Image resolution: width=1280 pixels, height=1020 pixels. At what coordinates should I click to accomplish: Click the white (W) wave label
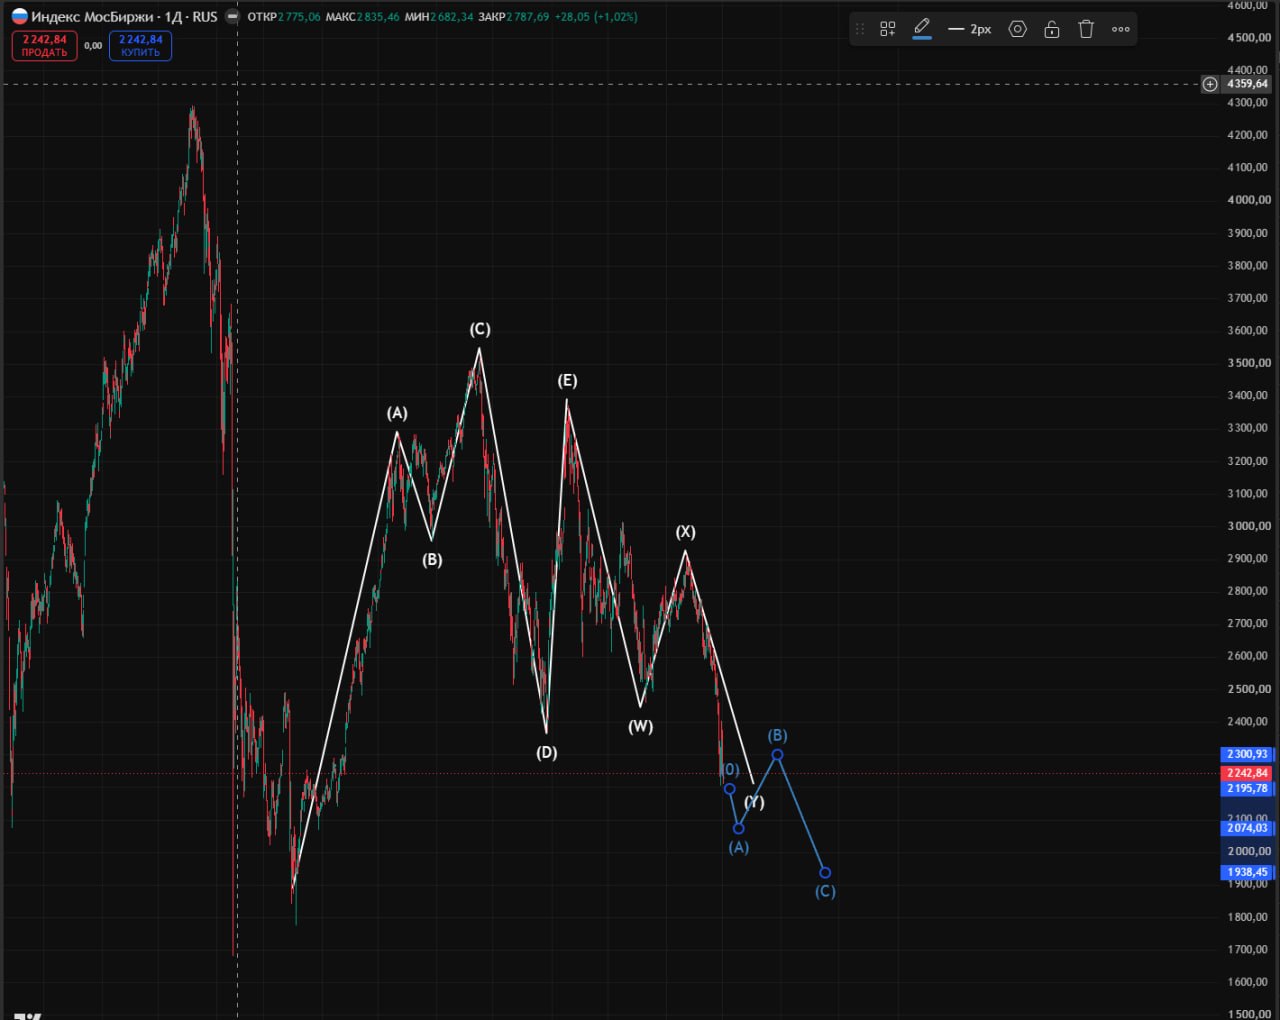641,727
